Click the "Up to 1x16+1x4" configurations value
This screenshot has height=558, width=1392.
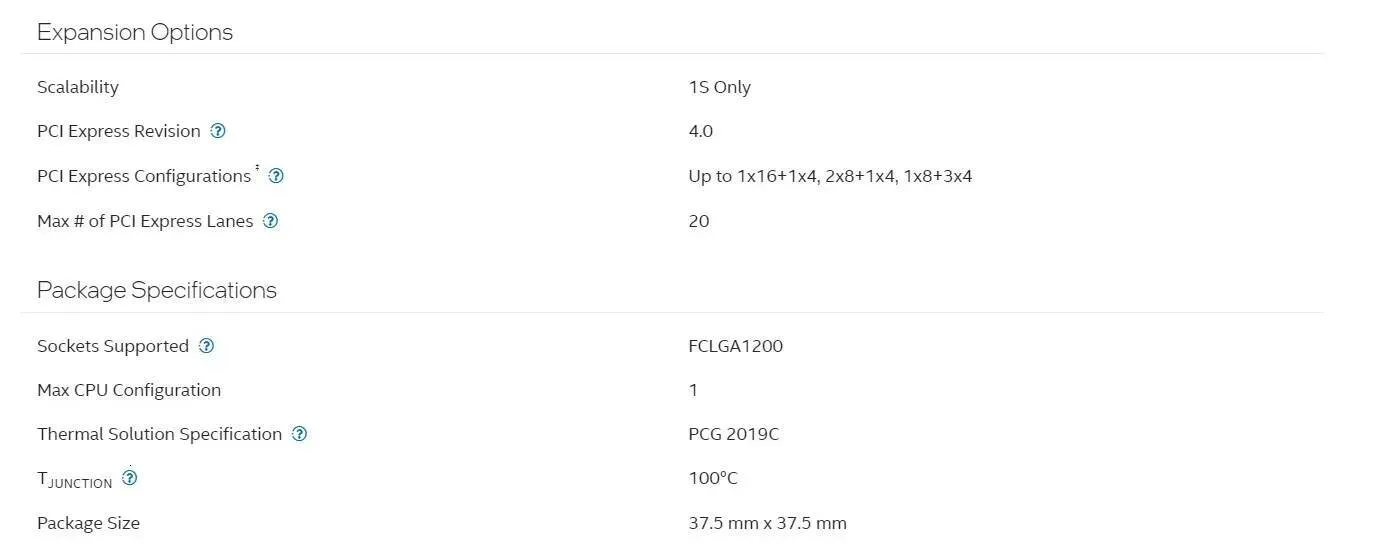pos(829,176)
